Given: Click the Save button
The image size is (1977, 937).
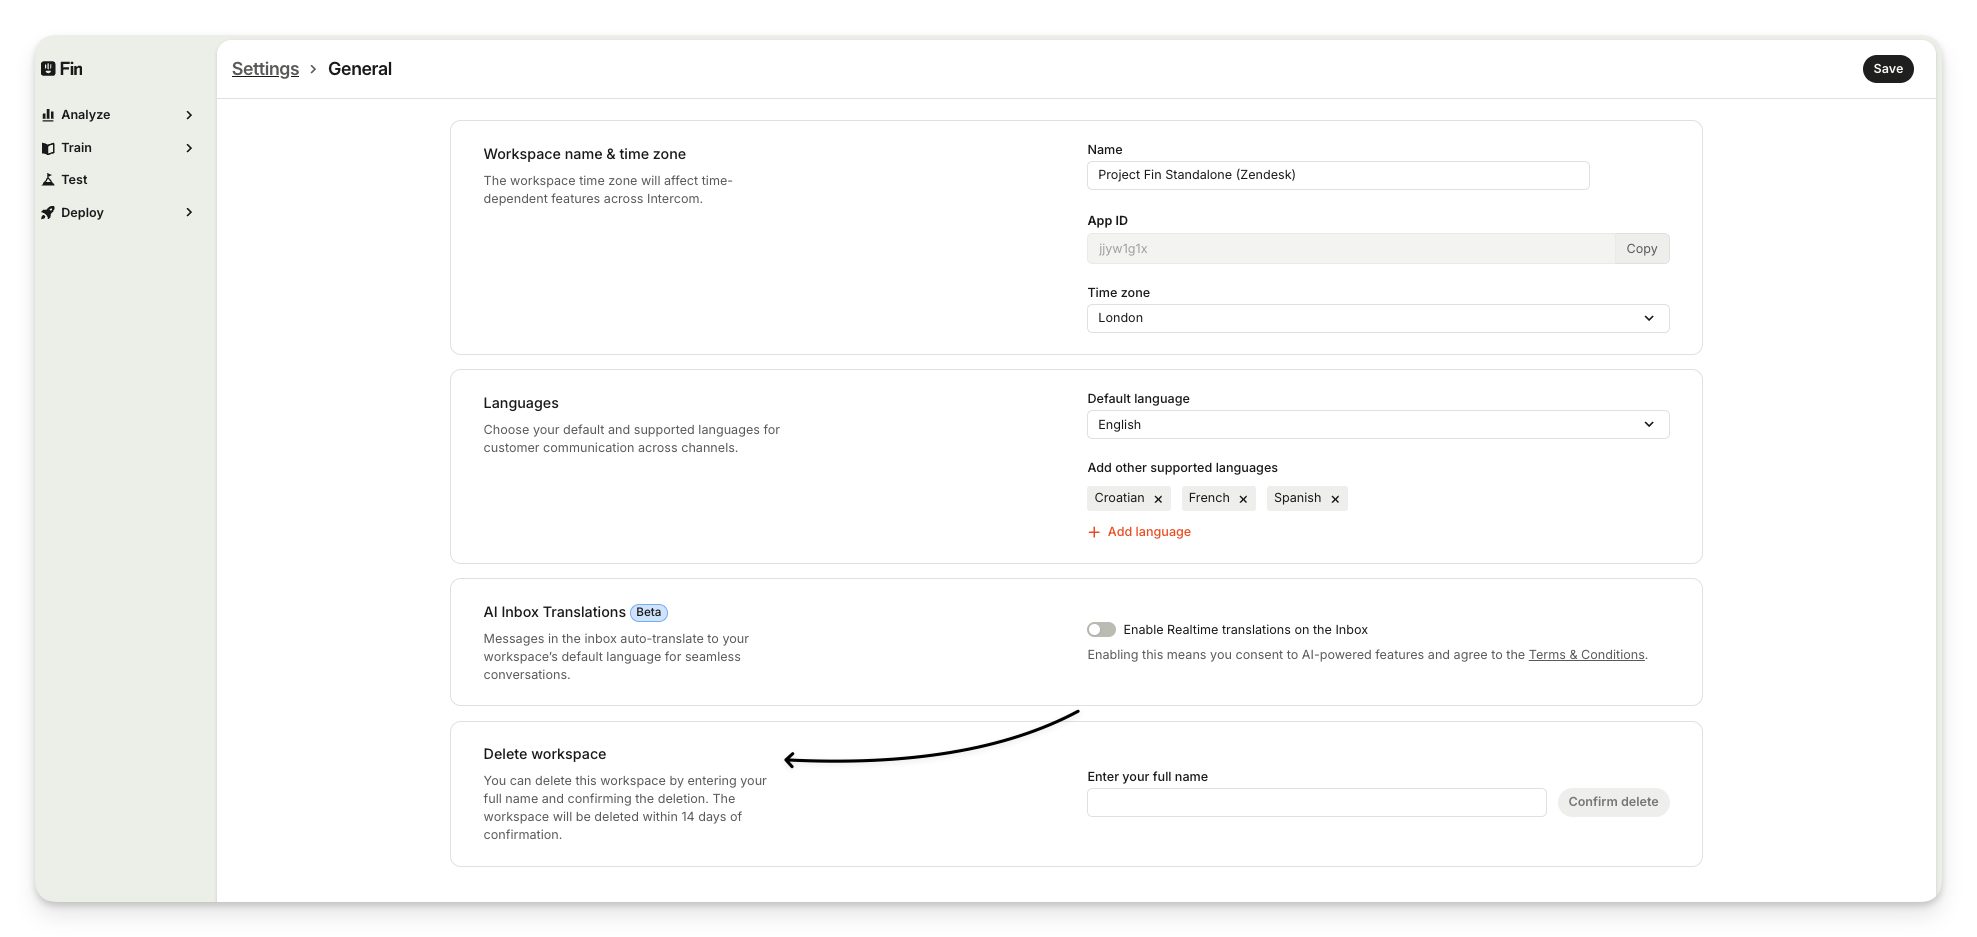Looking at the screenshot, I should click(x=1887, y=69).
